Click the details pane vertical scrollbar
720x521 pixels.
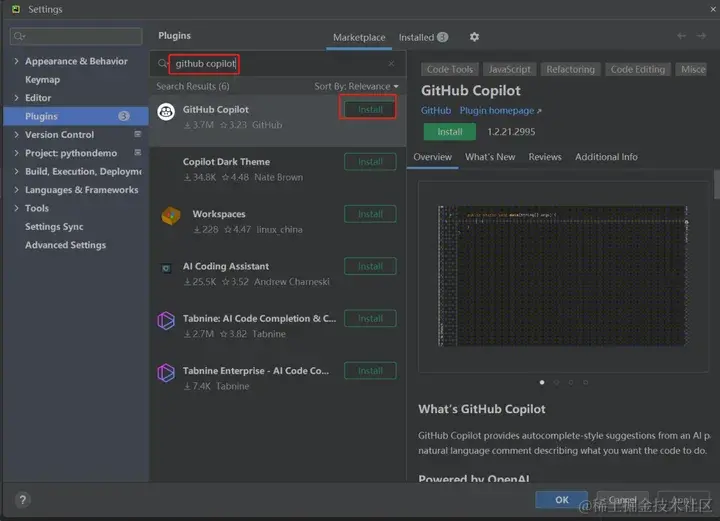click(717, 185)
